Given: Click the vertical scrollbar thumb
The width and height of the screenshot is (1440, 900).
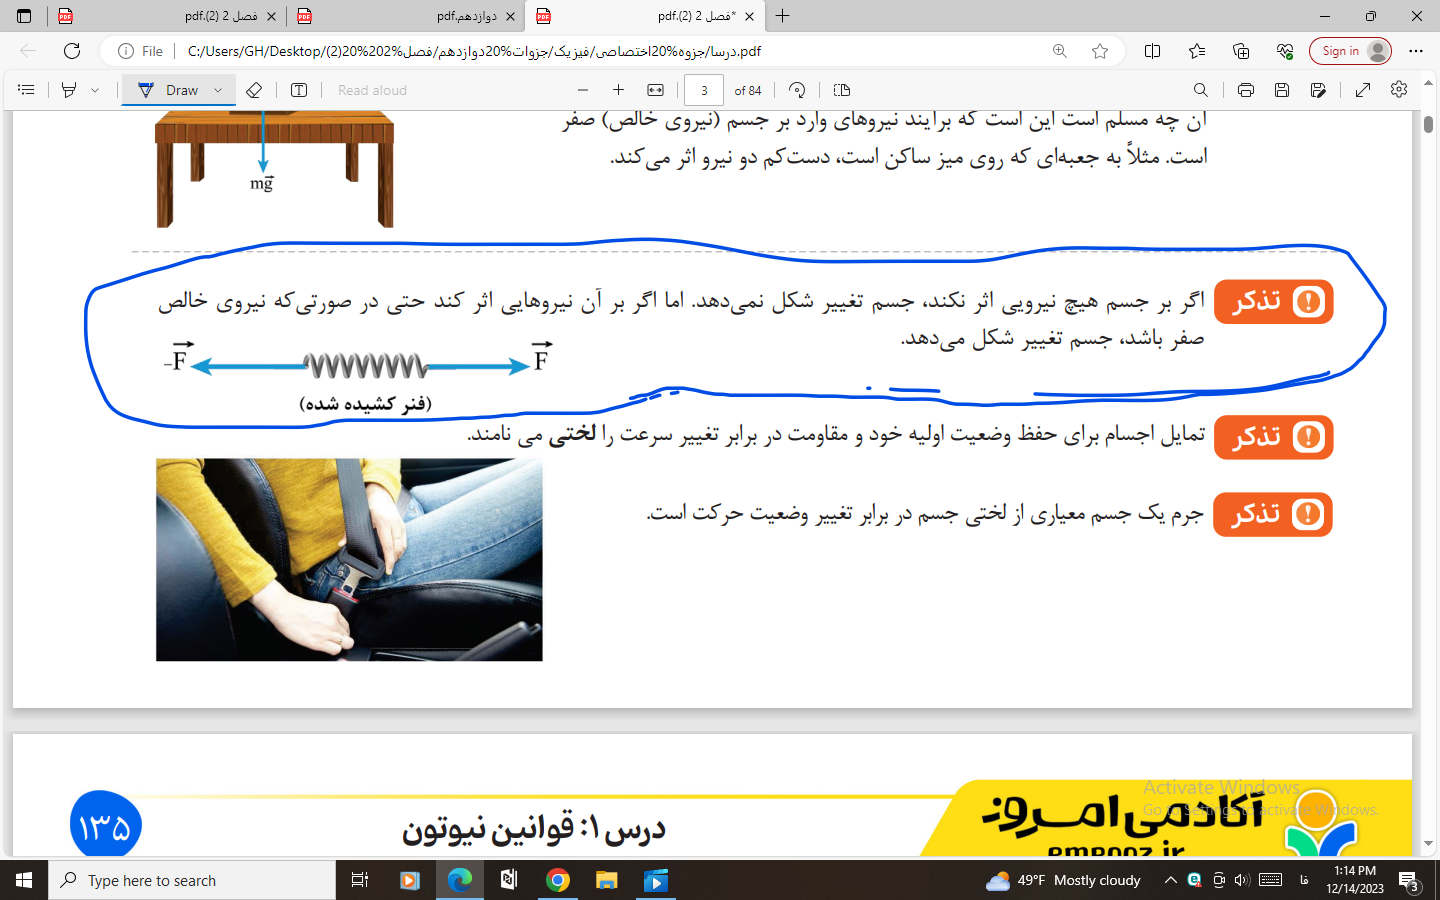Looking at the screenshot, I should [1428, 125].
